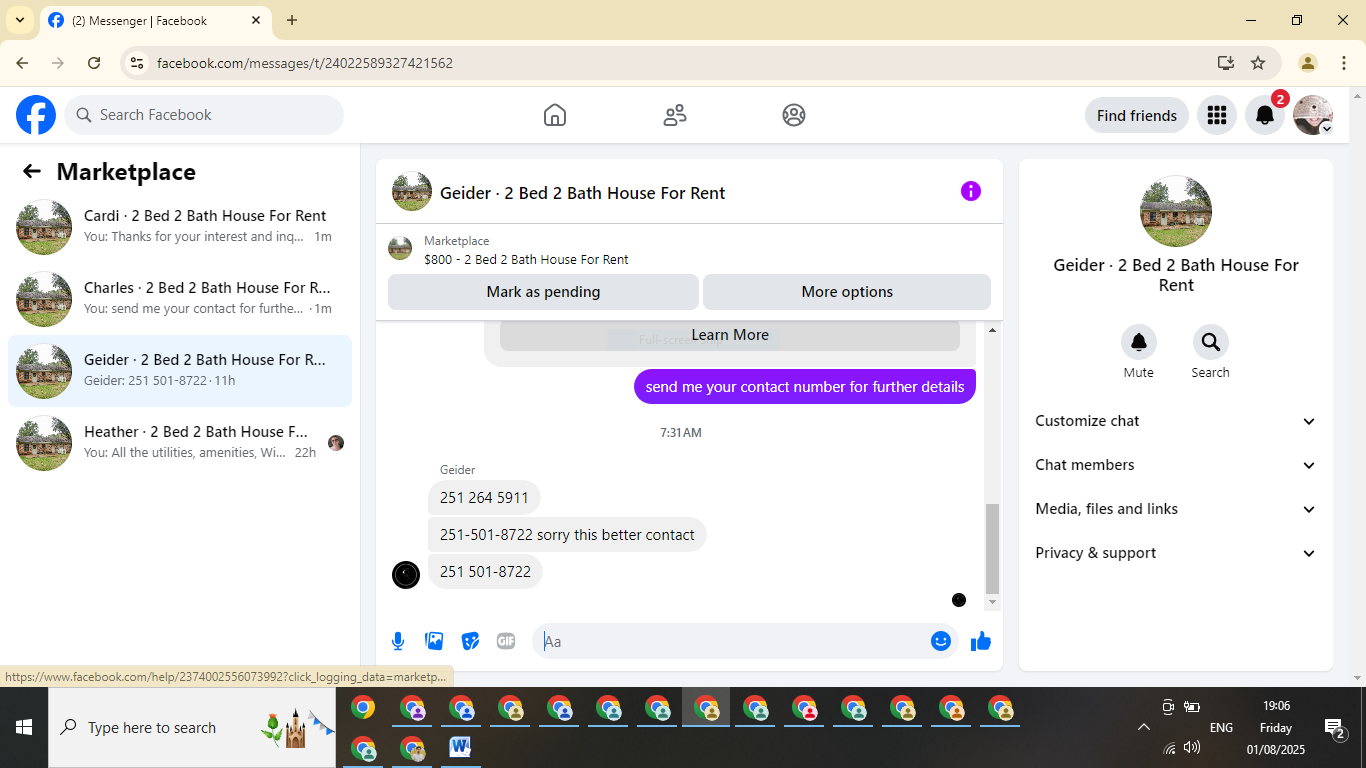The image size is (1366, 768).
Task: Open Windows notification center icon
Action: [1334, 727]
